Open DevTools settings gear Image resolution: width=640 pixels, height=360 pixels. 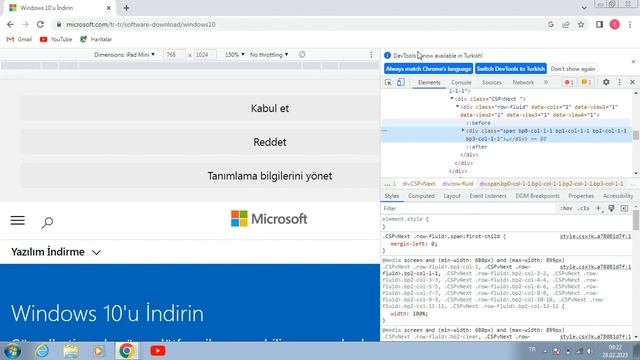pos(606,82)
